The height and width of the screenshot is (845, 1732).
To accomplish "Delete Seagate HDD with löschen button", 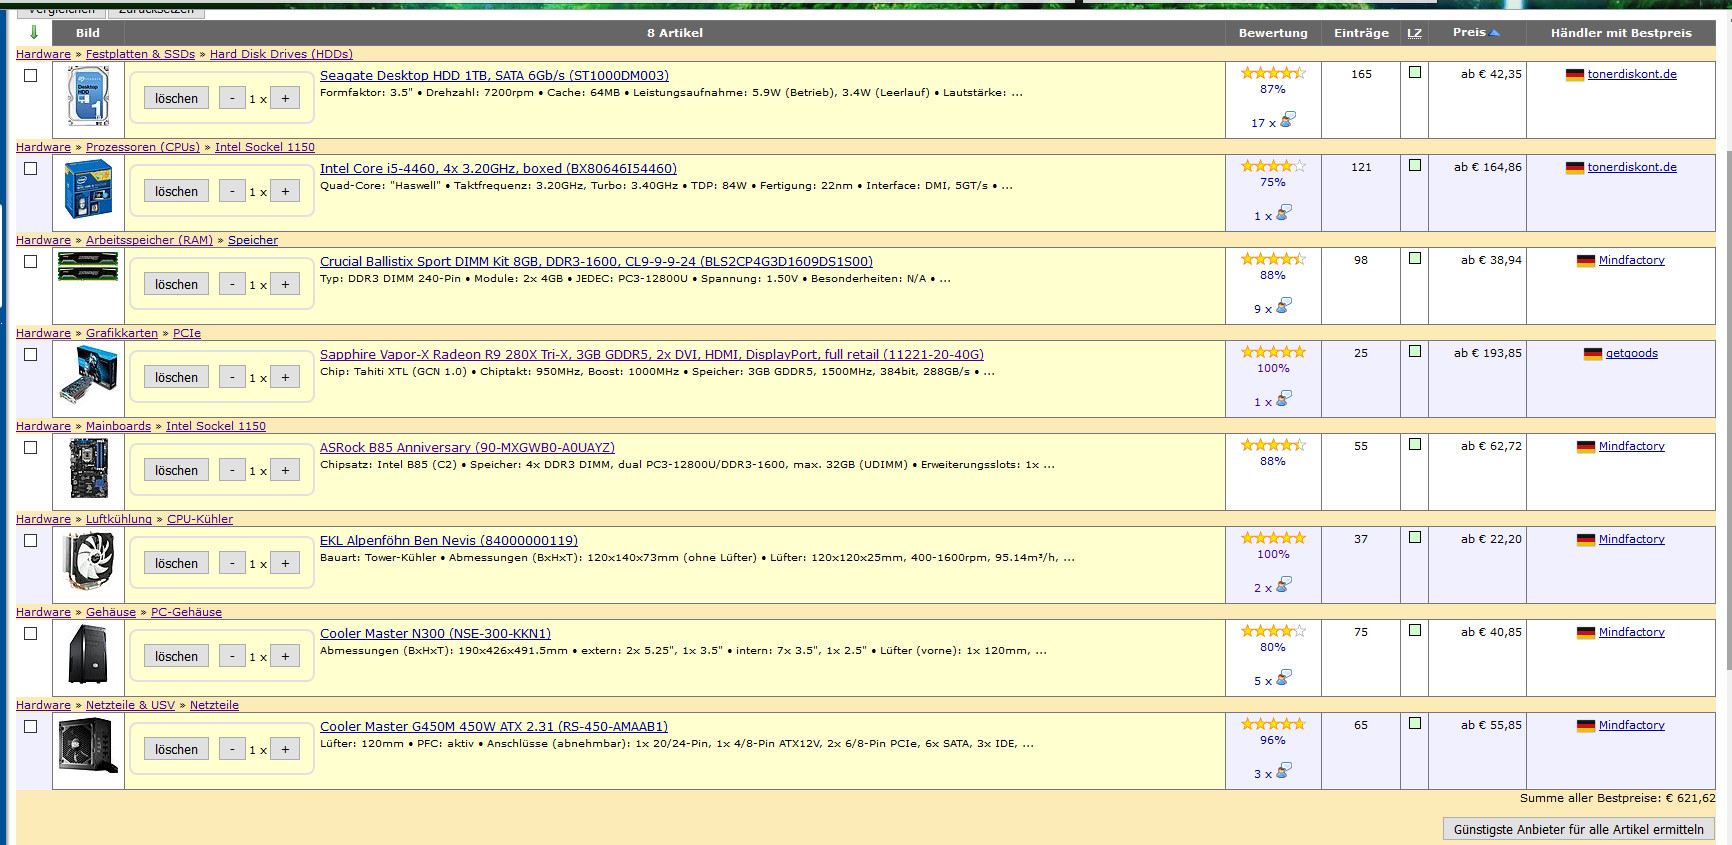I will (177, 98).
